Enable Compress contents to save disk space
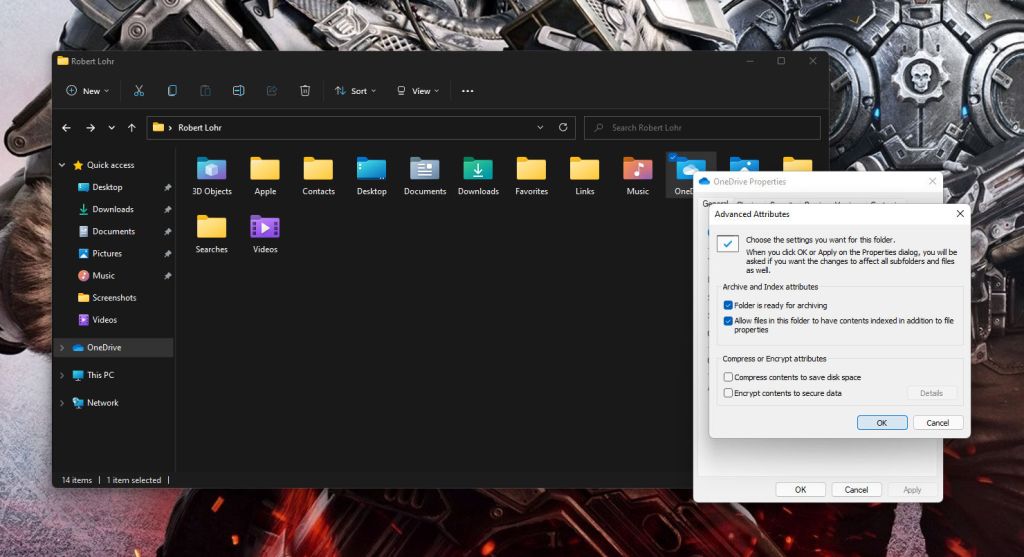Screen dimensions: 1024x557 (x=728, y=377)
